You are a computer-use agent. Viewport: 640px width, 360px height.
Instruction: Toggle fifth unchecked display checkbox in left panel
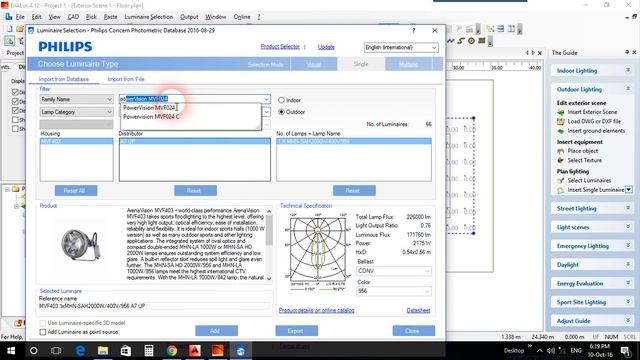tap(15, 129)
